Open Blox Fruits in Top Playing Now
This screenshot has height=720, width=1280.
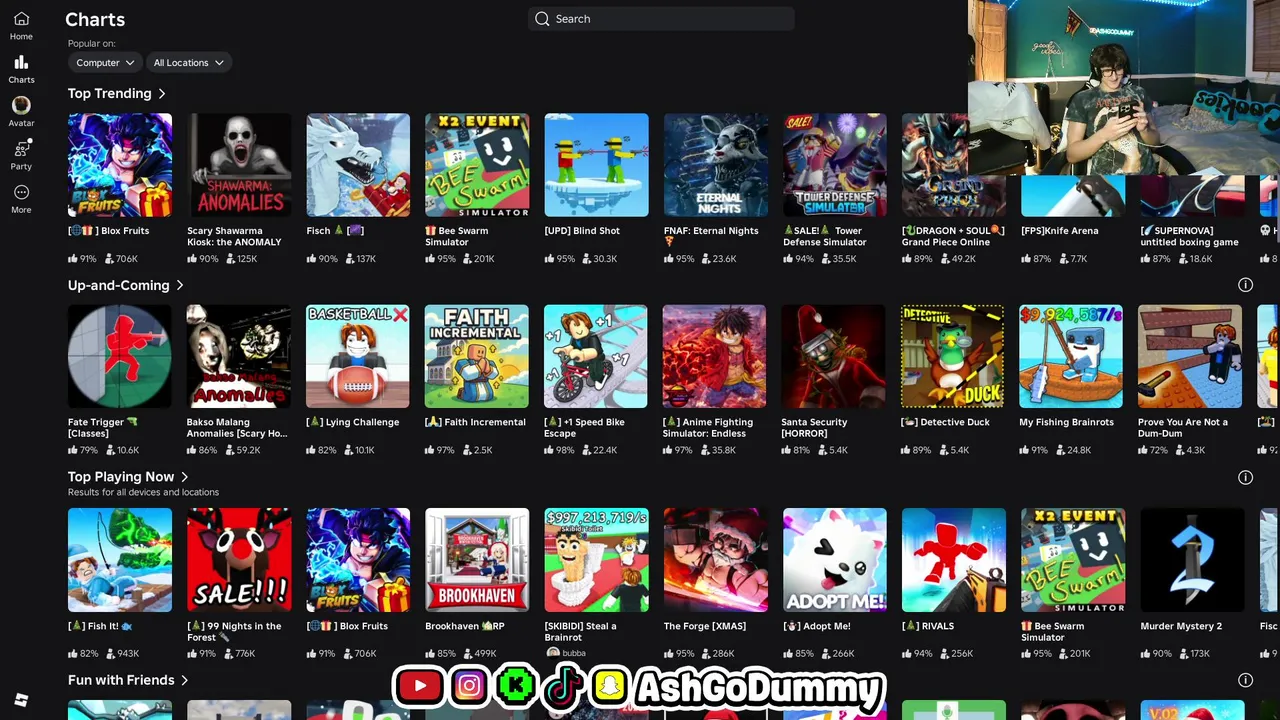[x=358, y=560]
